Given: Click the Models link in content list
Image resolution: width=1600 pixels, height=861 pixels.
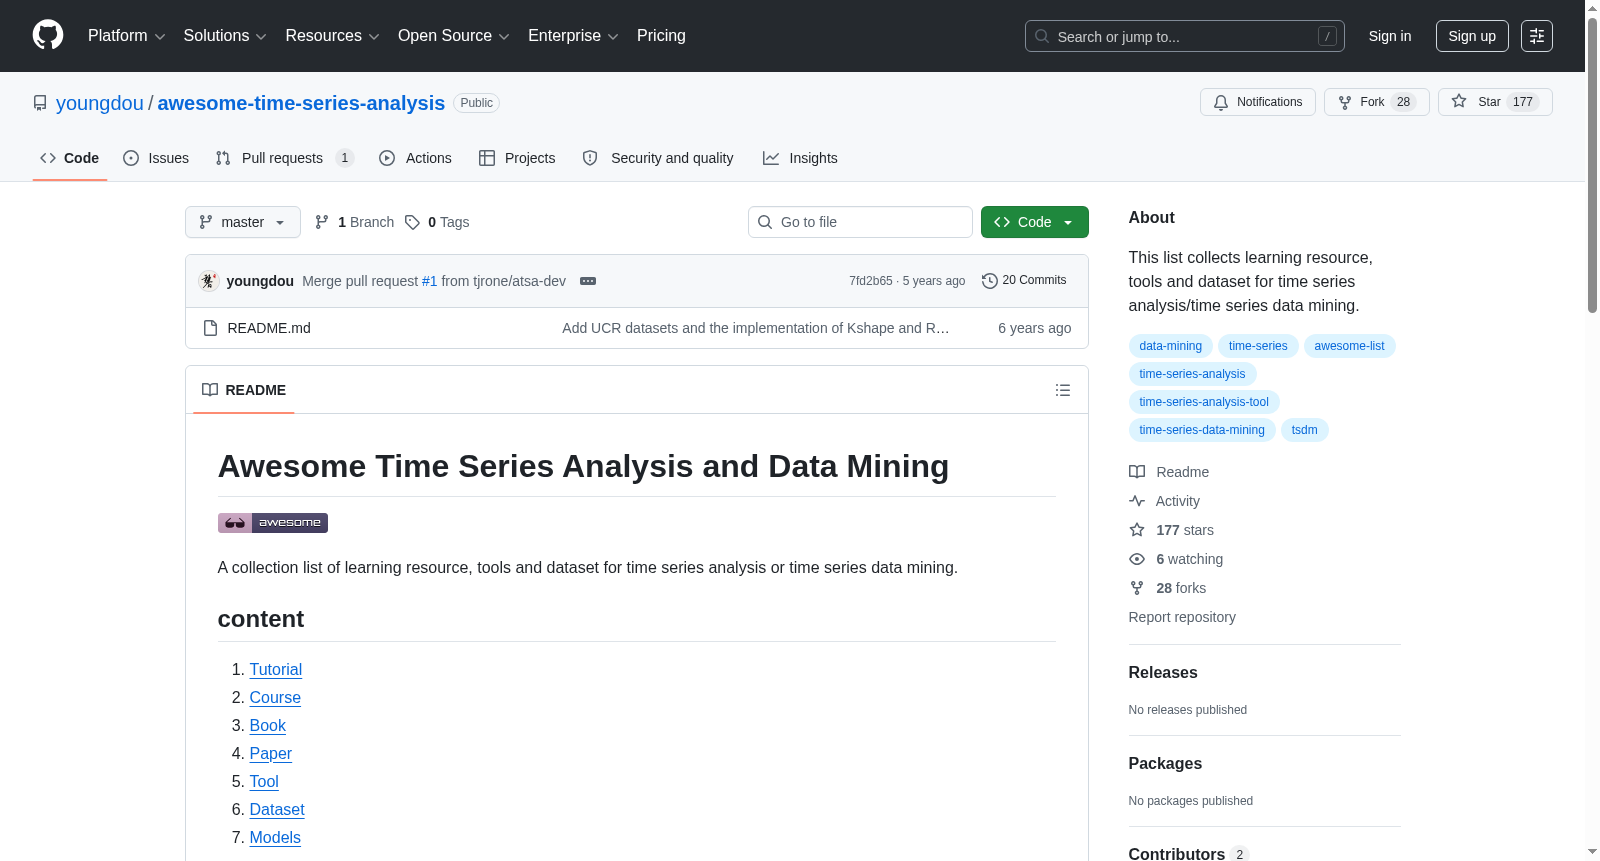Looking at the screenshot, I should (275, 838).
